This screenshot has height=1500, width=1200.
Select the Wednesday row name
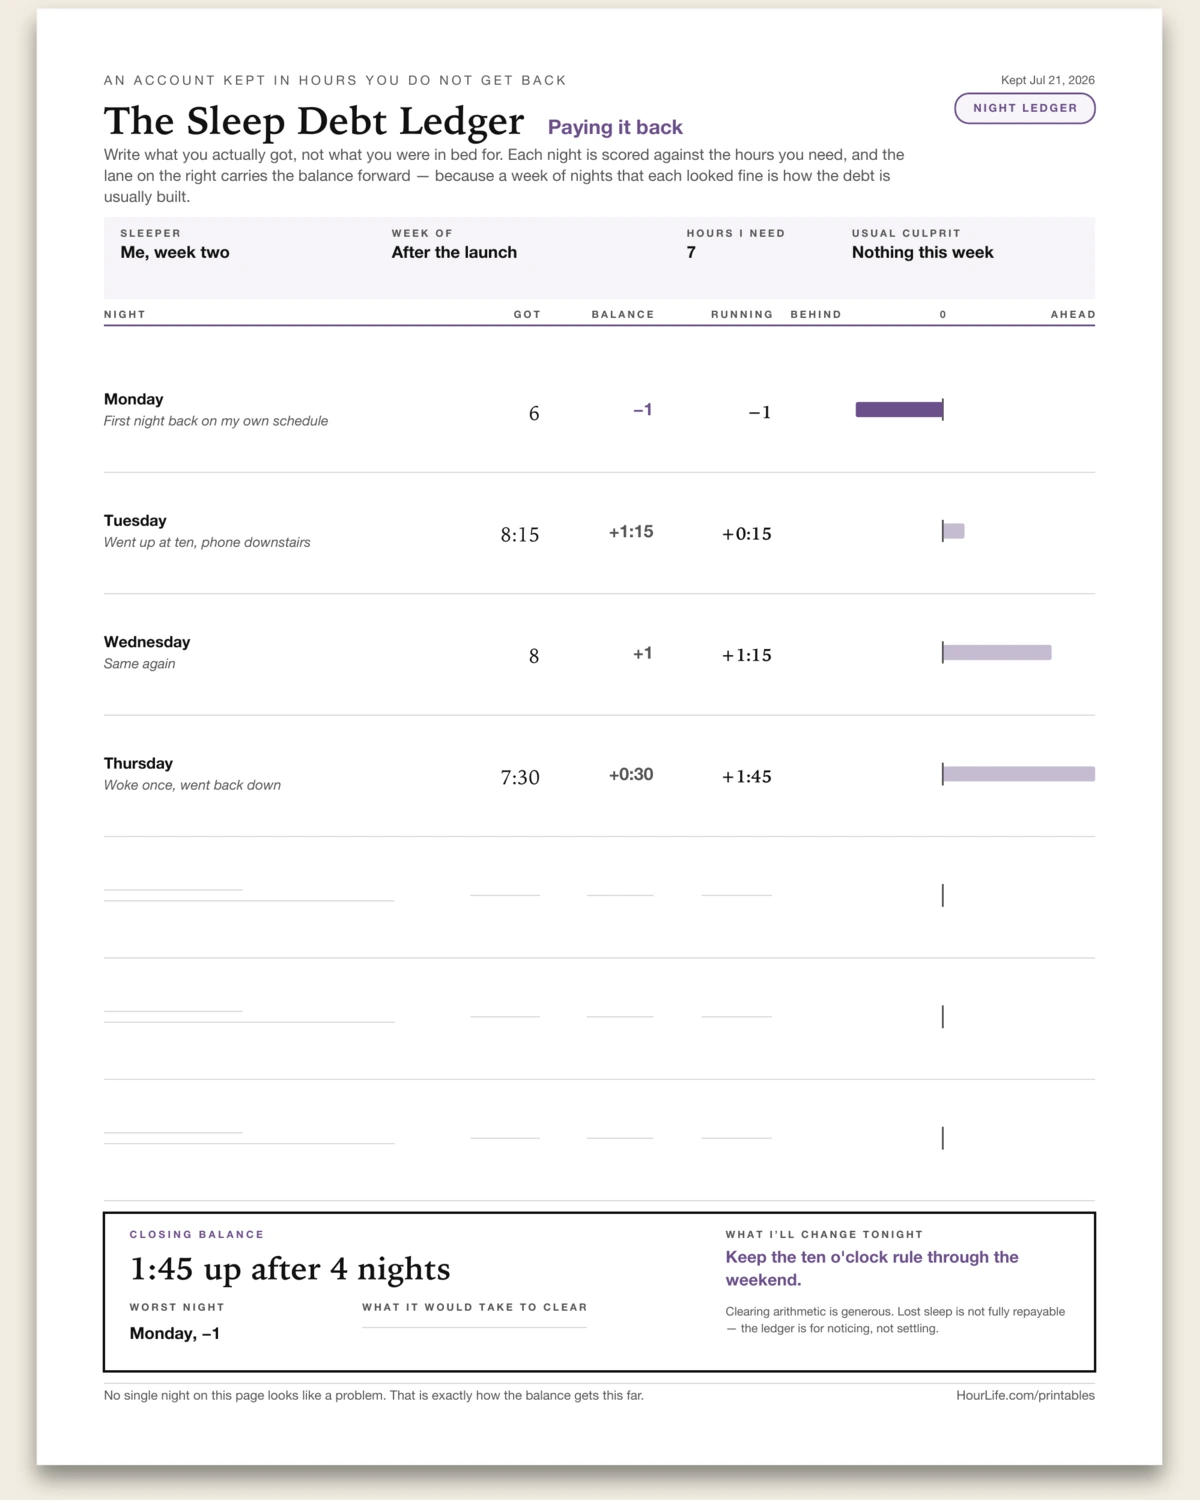tap(147, 642)
